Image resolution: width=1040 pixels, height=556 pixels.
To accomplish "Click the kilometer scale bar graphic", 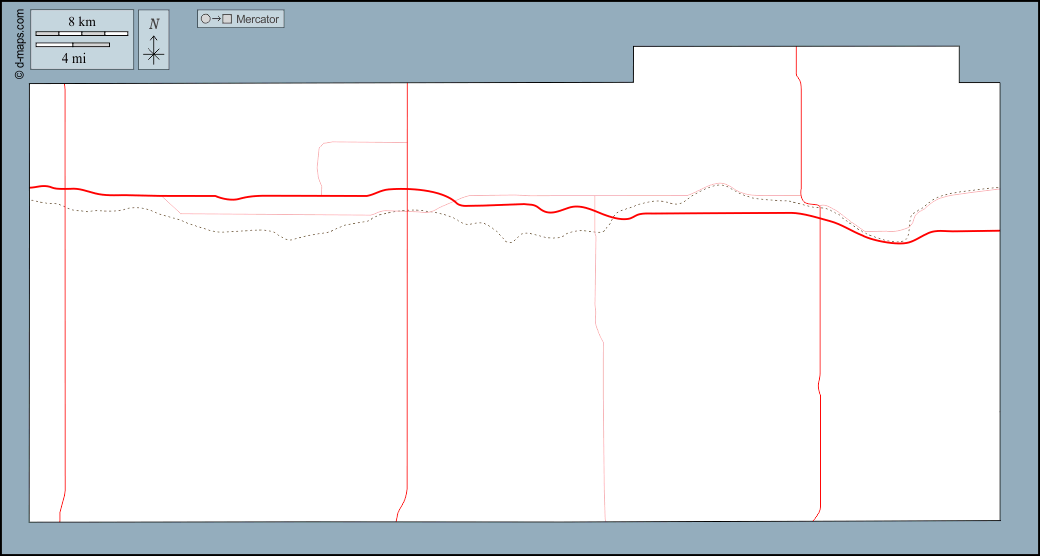I will pos(82,34).
